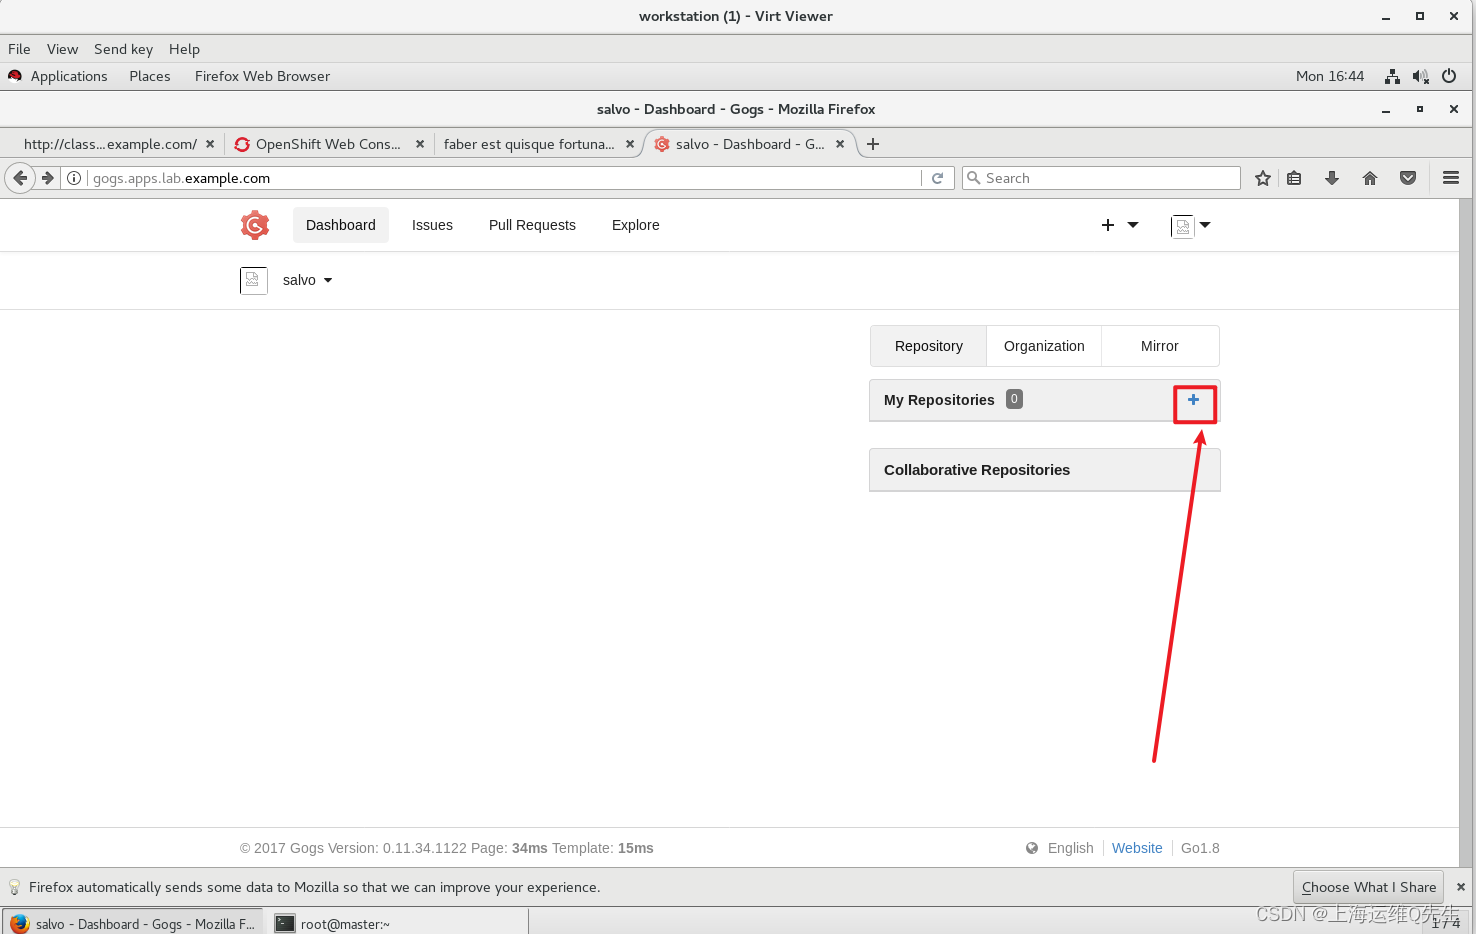Click the Mon 16:44 clock
This screenshot has height=934, width=1476.
tap(1330, 76)
